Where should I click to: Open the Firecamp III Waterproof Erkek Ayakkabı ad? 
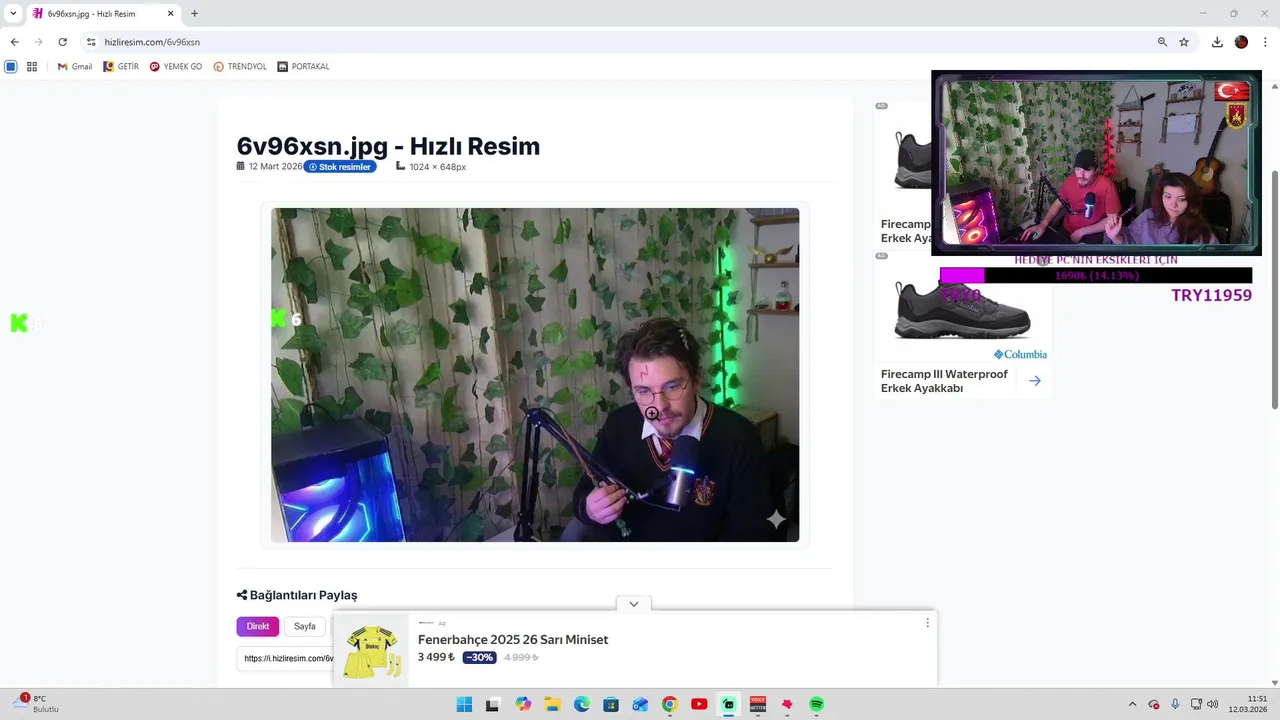coord(944,381)
